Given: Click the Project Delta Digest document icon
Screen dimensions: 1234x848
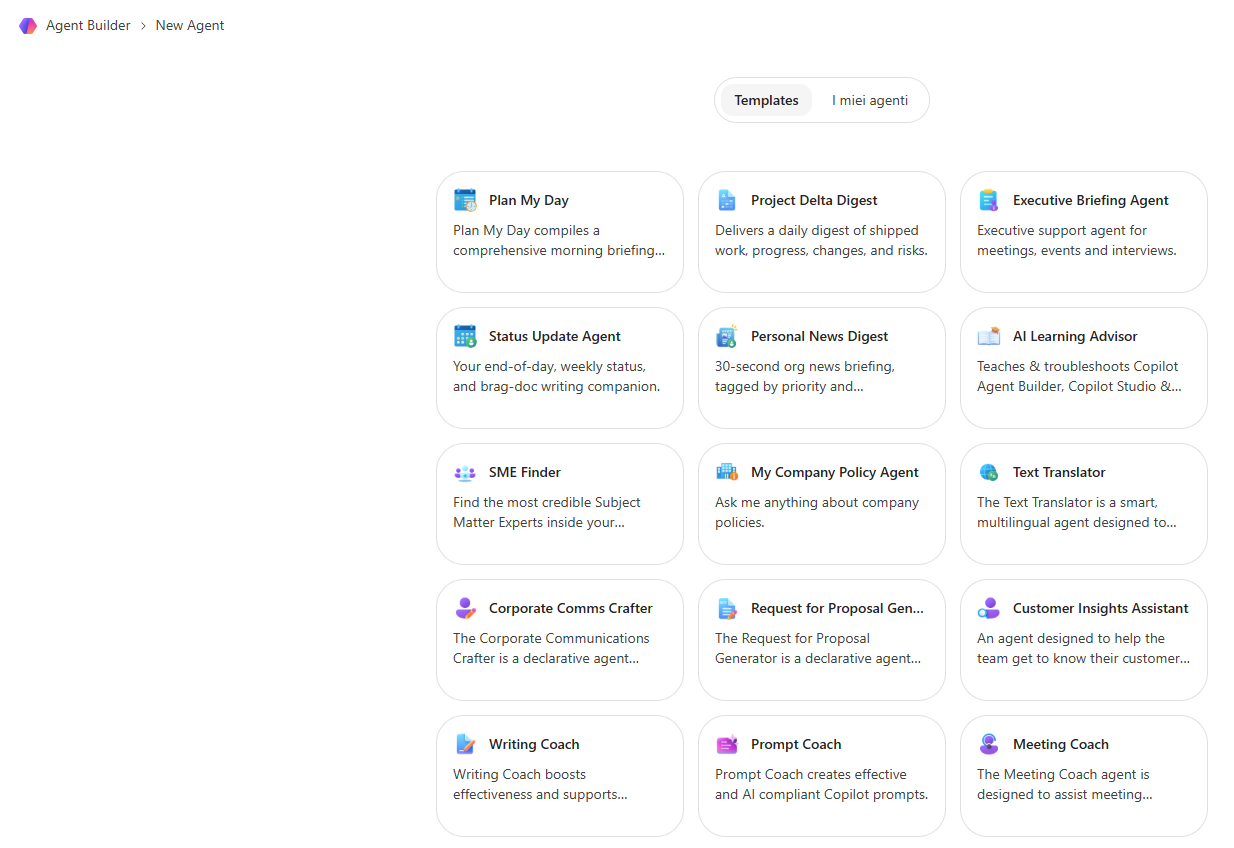Looking at the screenshot, I should tap(727, 200).
